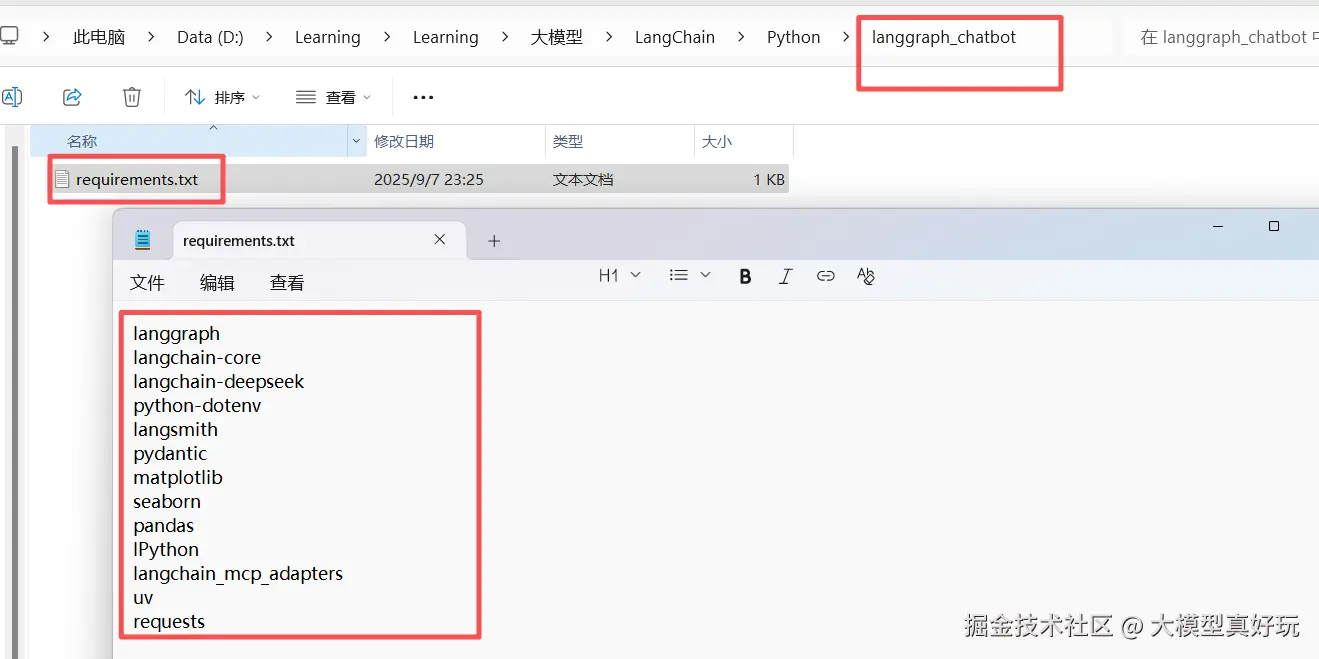
Task: Click the python-dotenv line
Action: (197, 406)
